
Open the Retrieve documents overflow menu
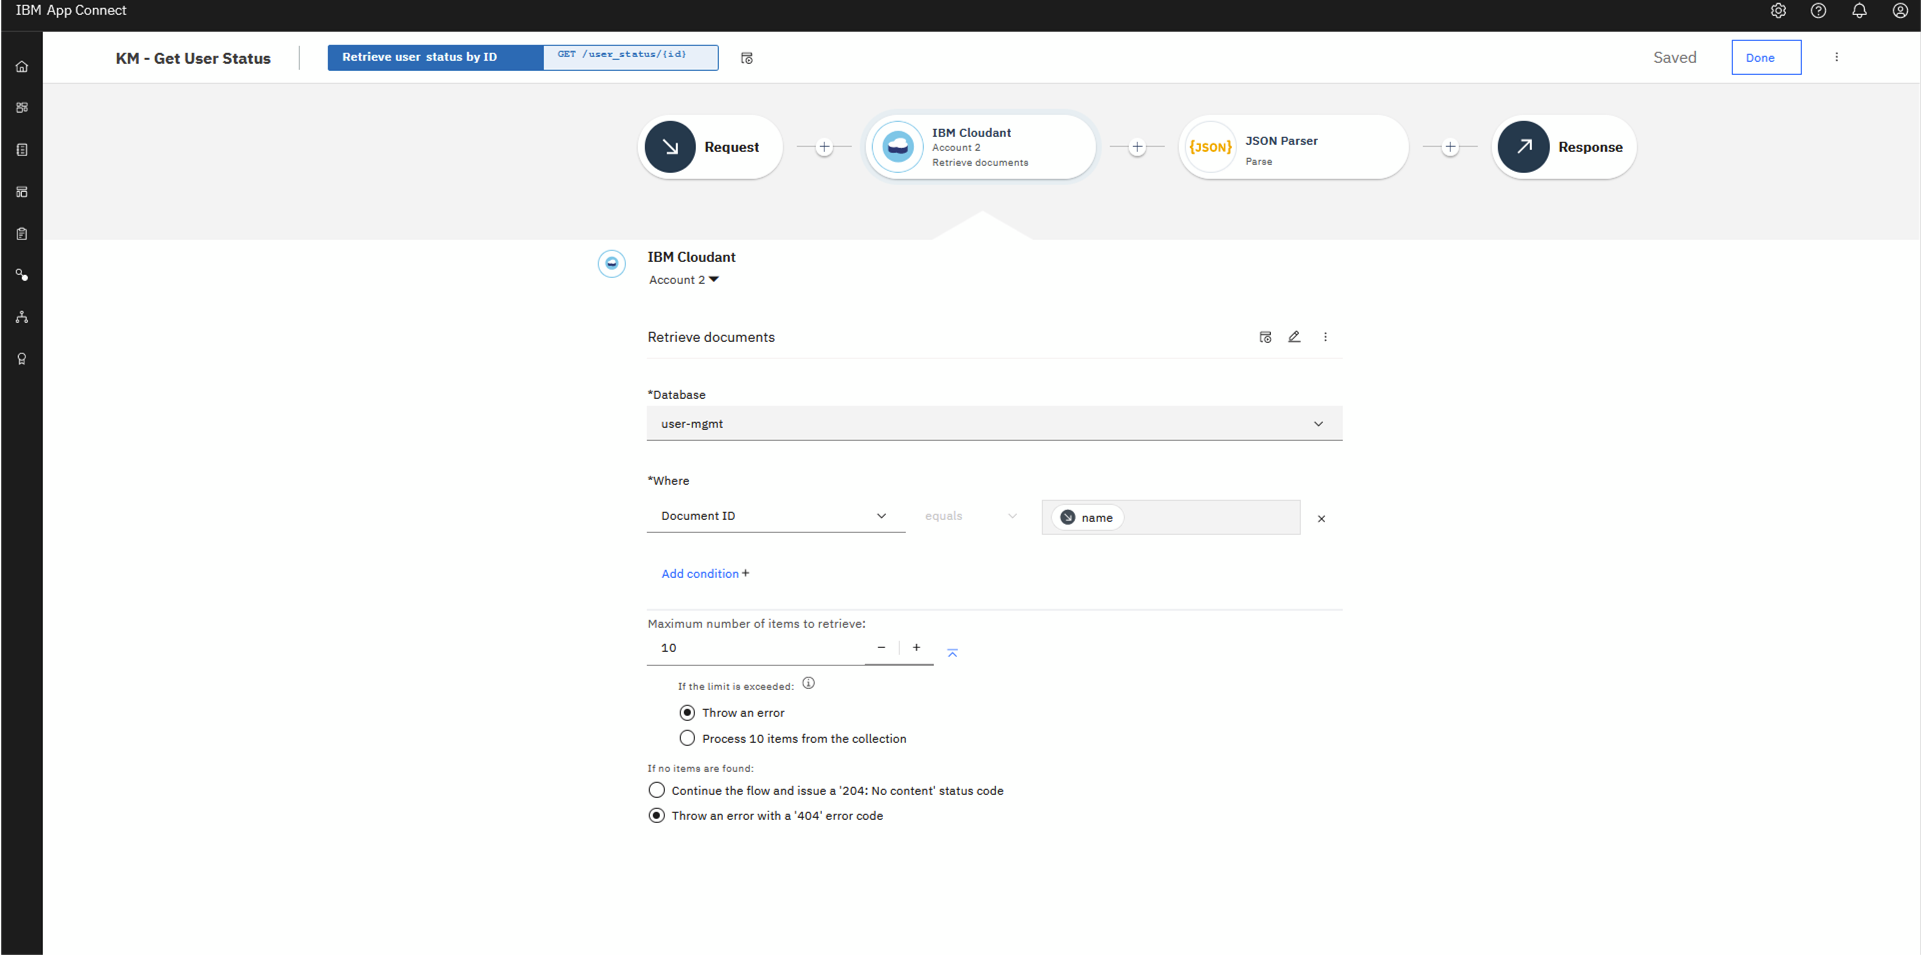(1325, 337)
